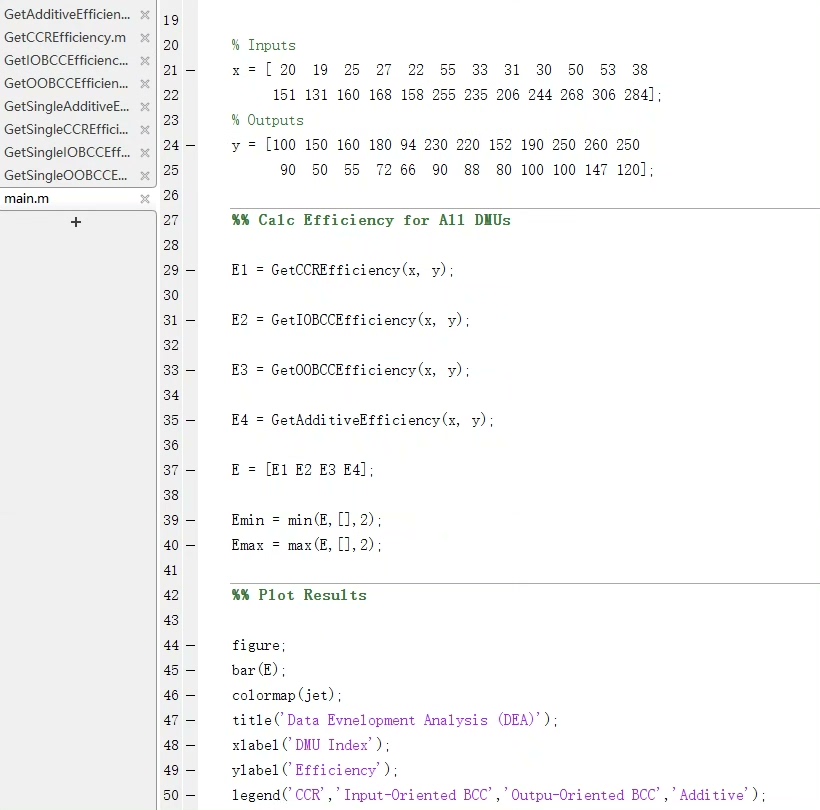820x810 pixels.
Task: Click the '% Inputs' comment
Action: tap(264, 45)
